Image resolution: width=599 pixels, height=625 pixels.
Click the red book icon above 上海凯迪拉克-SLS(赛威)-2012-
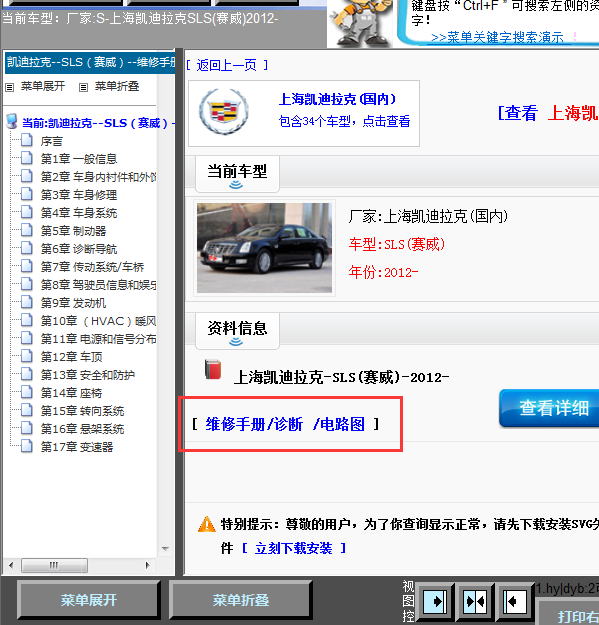[213, 369]
